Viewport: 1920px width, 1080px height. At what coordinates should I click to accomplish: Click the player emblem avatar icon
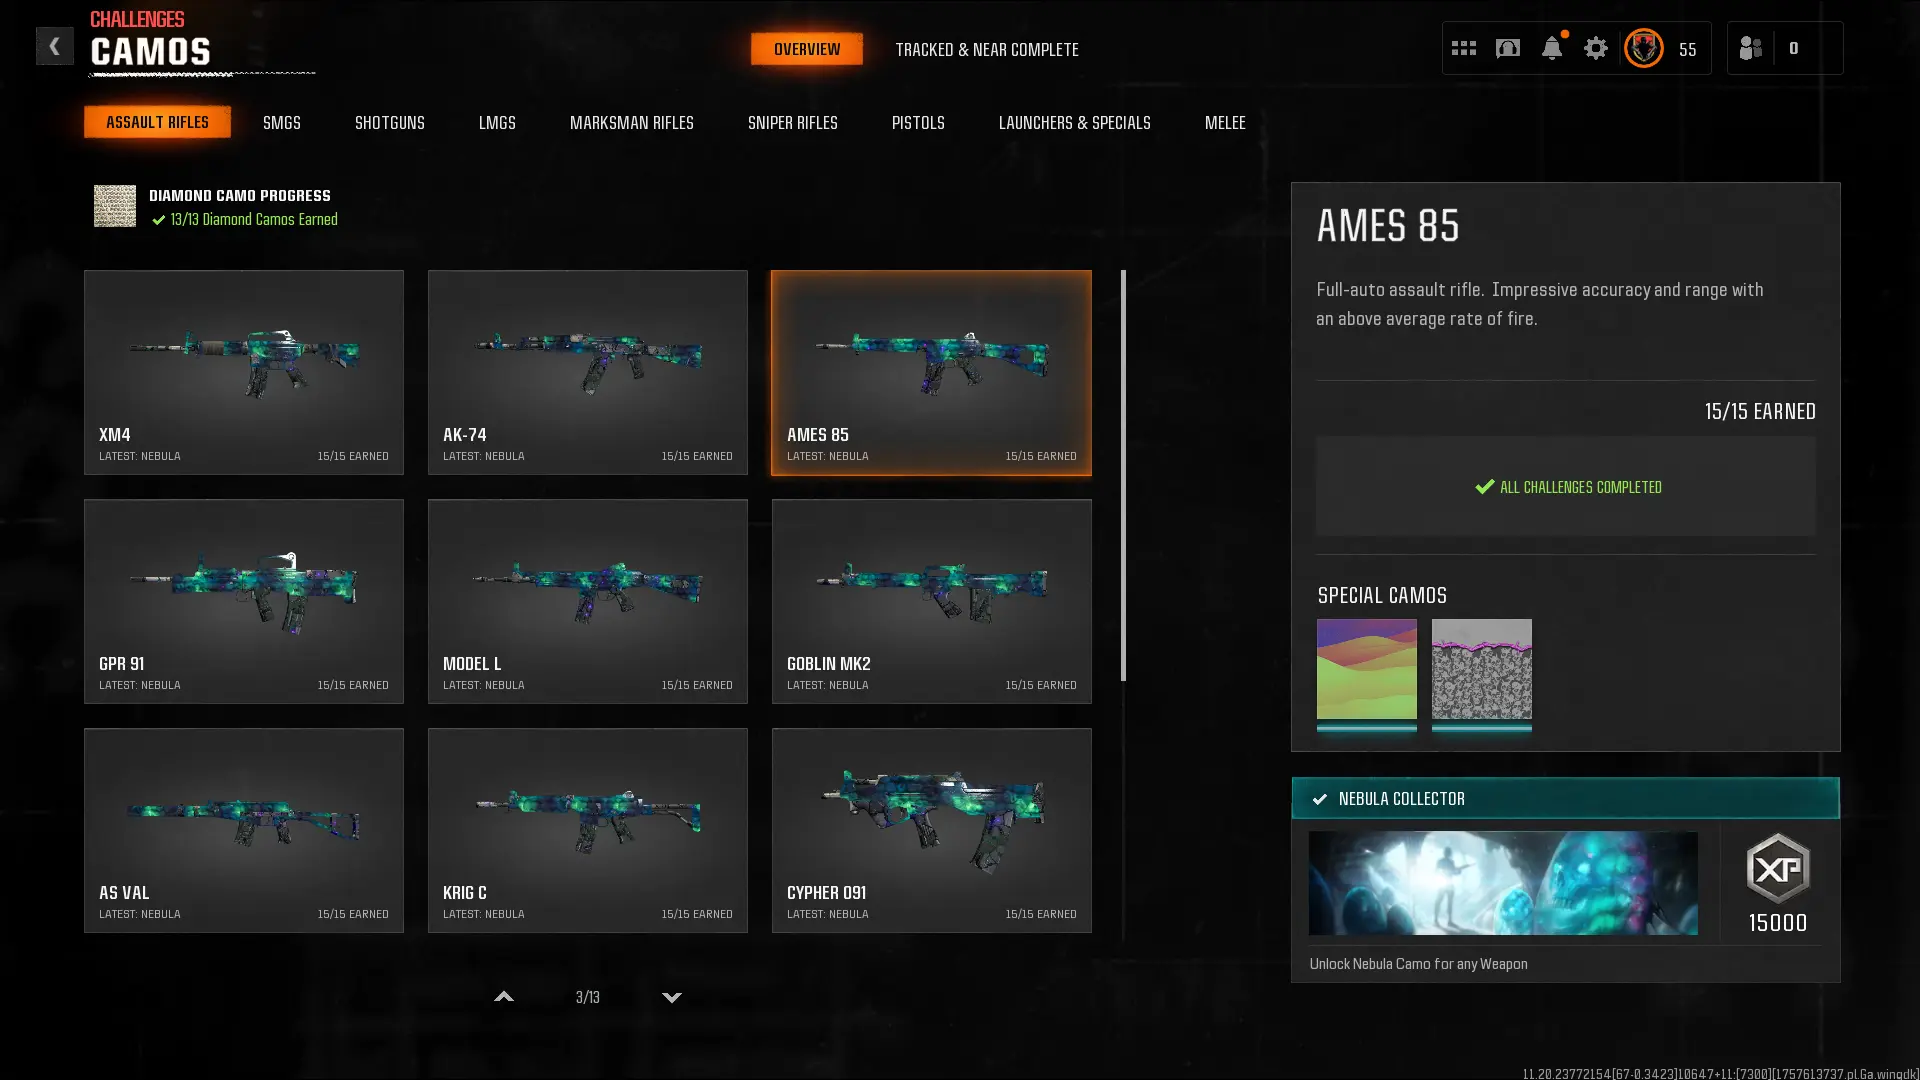tap(1643, 48)
